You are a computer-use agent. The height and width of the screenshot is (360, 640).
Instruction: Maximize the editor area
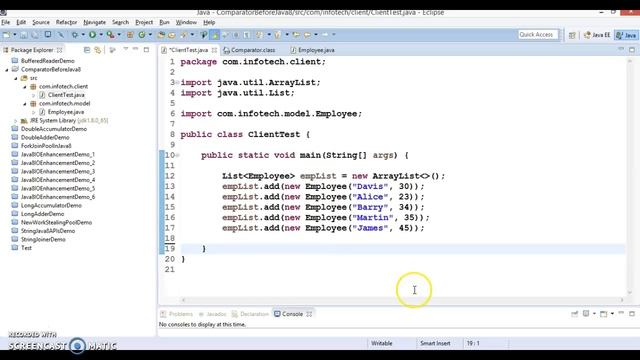[x=632, y=49]
